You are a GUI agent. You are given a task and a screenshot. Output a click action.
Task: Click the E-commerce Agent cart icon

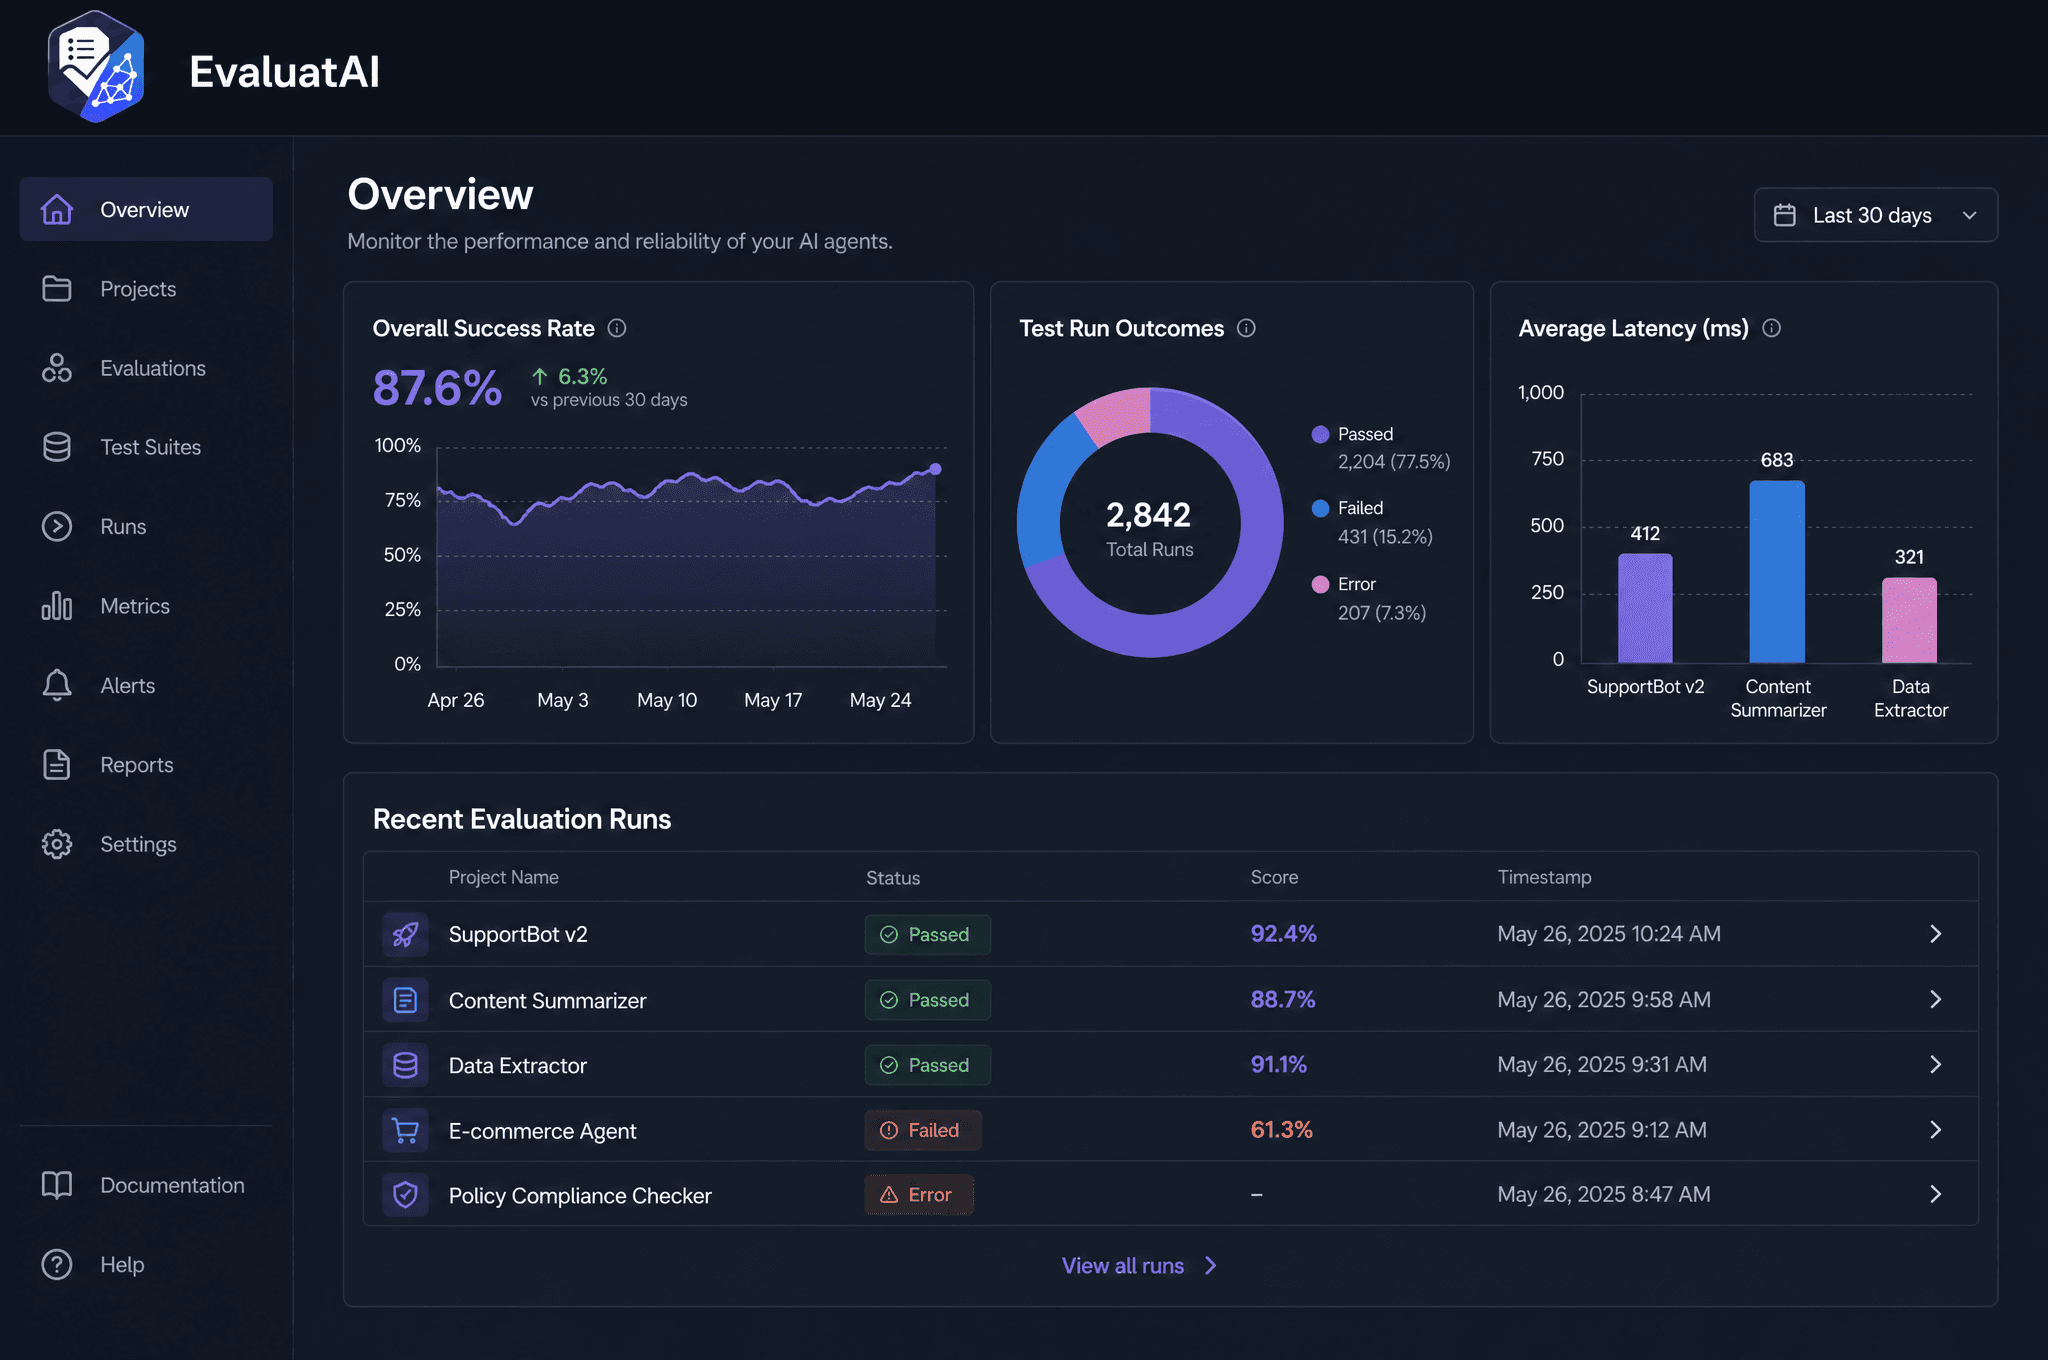tap(405, 1130)
